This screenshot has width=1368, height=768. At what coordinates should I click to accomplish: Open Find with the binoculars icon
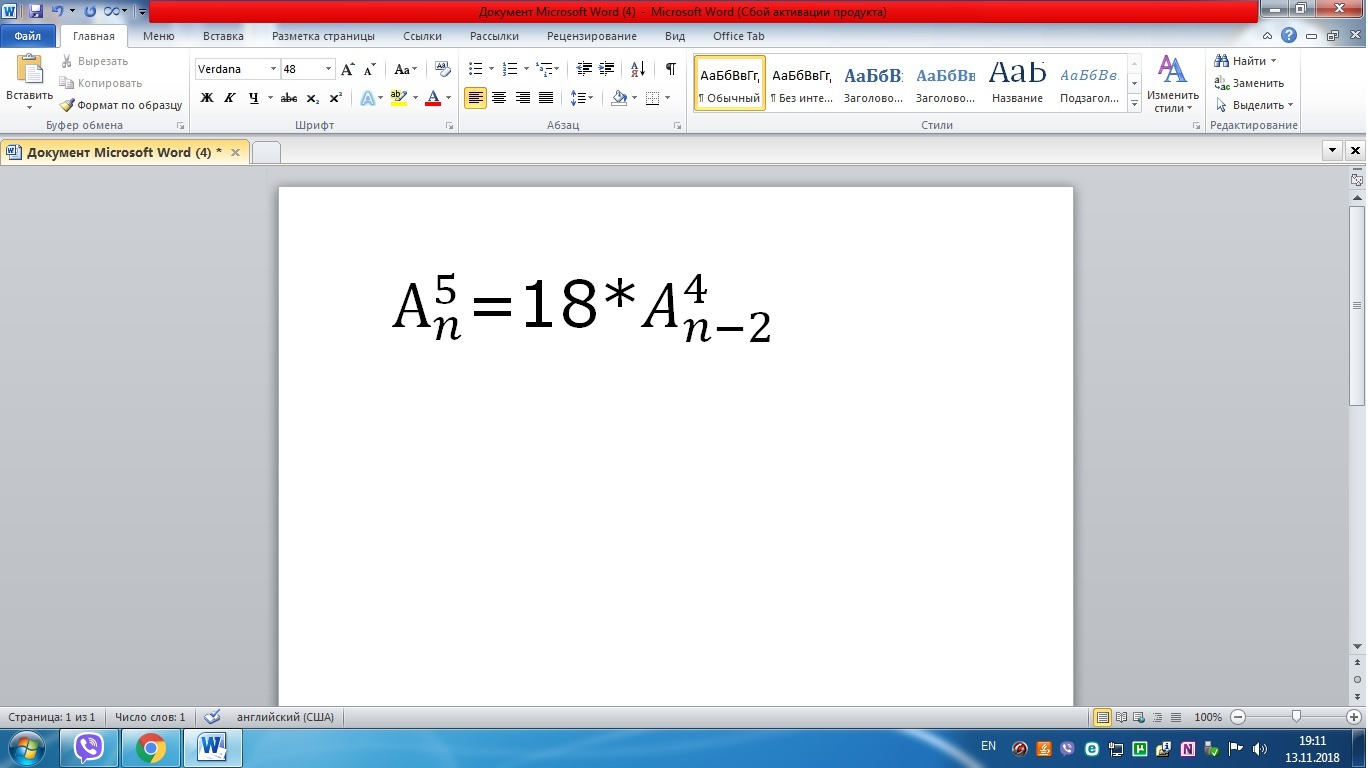(x=1221, y=62)
